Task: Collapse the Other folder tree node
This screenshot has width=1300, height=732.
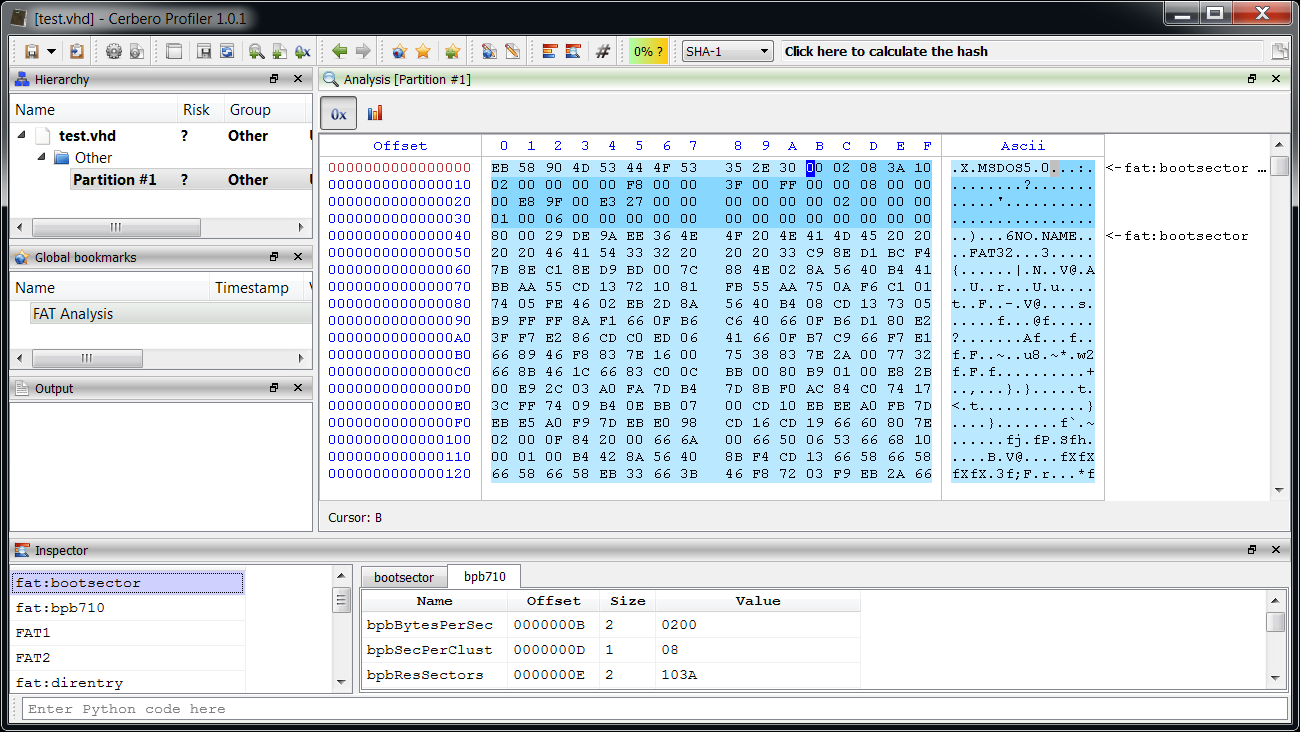Action: pyautogui.click(x=41, y=158)
